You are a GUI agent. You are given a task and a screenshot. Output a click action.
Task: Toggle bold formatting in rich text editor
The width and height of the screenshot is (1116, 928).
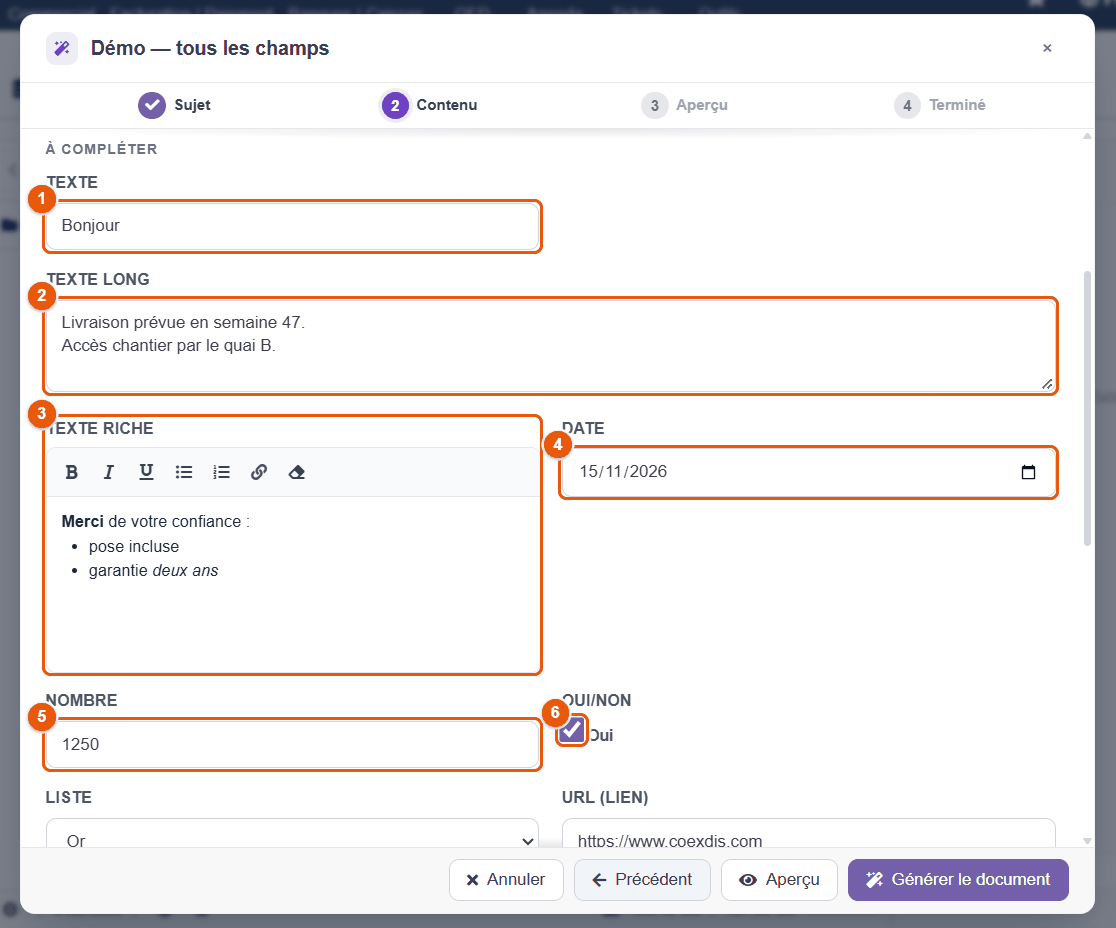[x=72, y=472]
